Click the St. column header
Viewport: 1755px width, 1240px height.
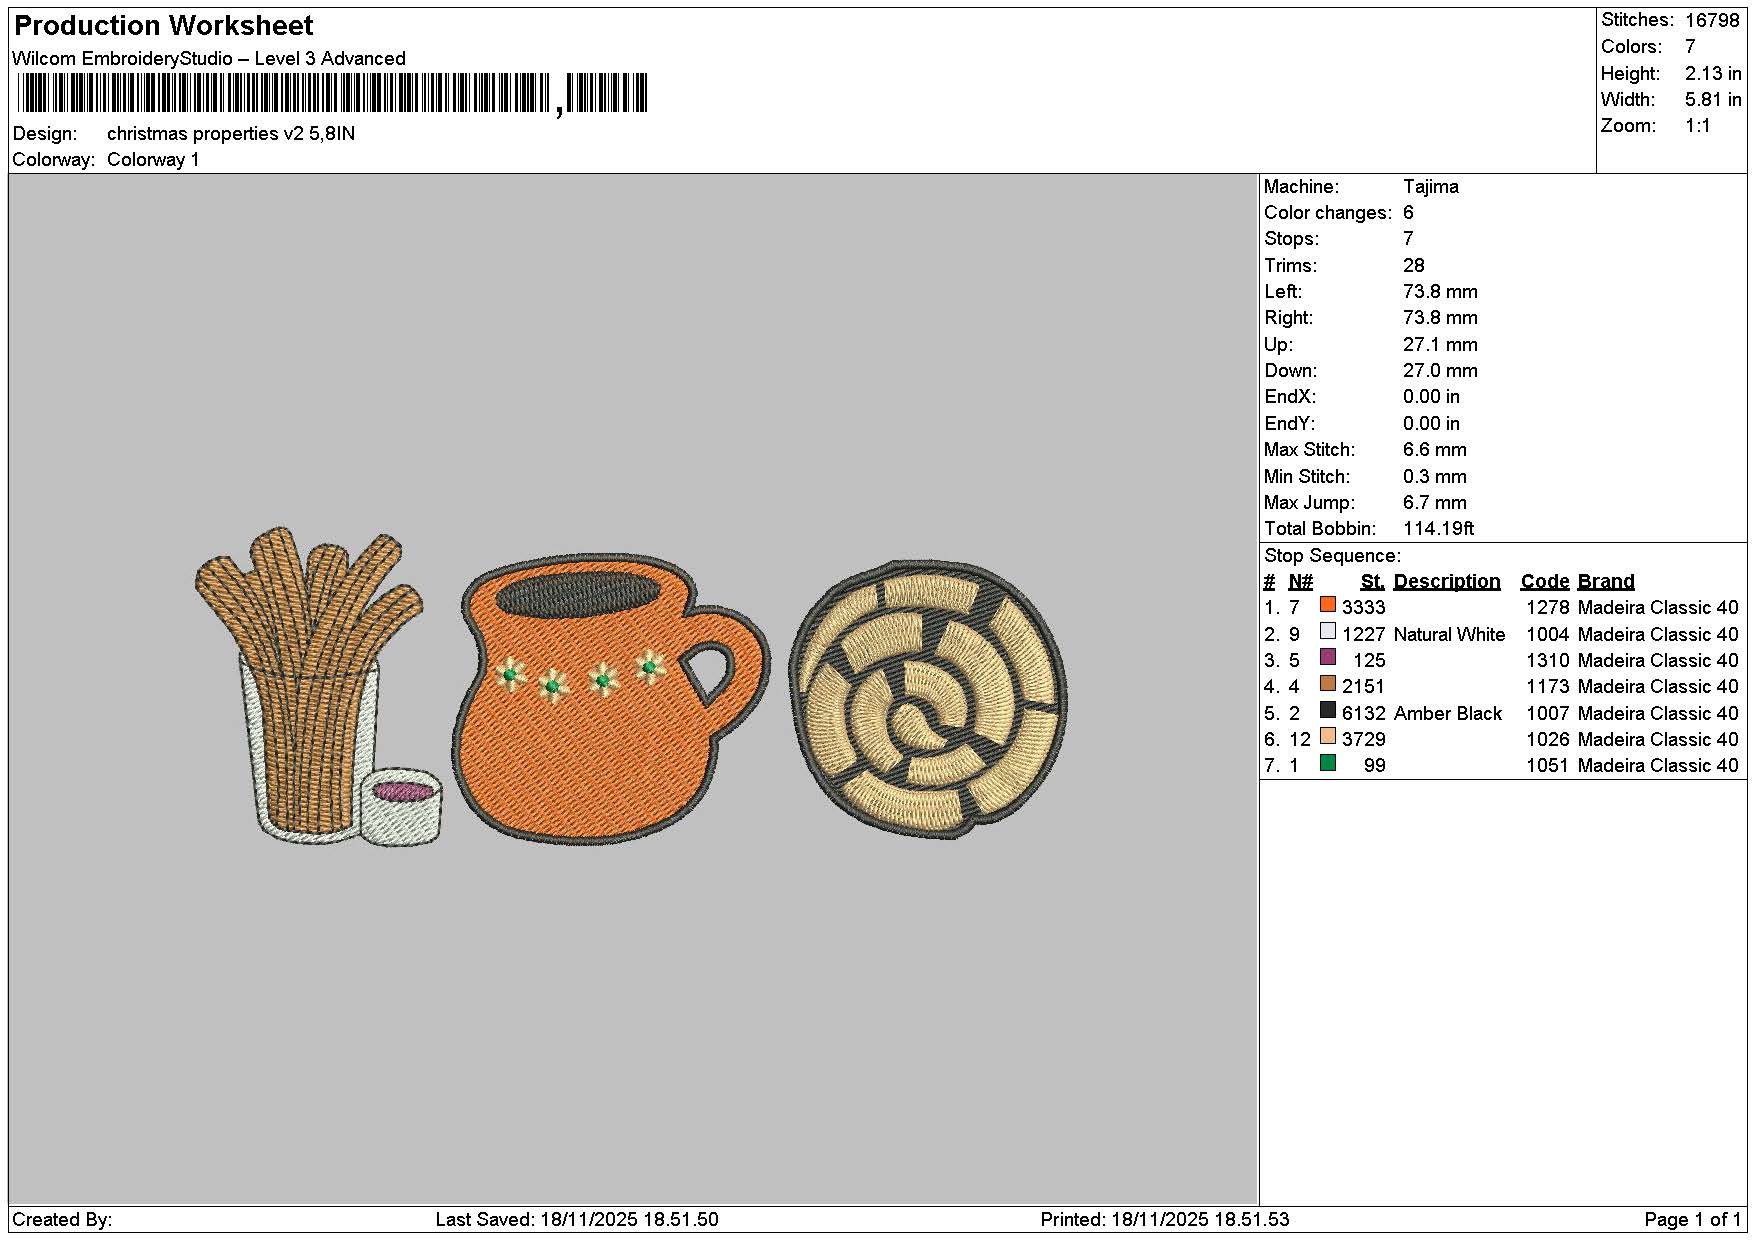click(1372, 582)
